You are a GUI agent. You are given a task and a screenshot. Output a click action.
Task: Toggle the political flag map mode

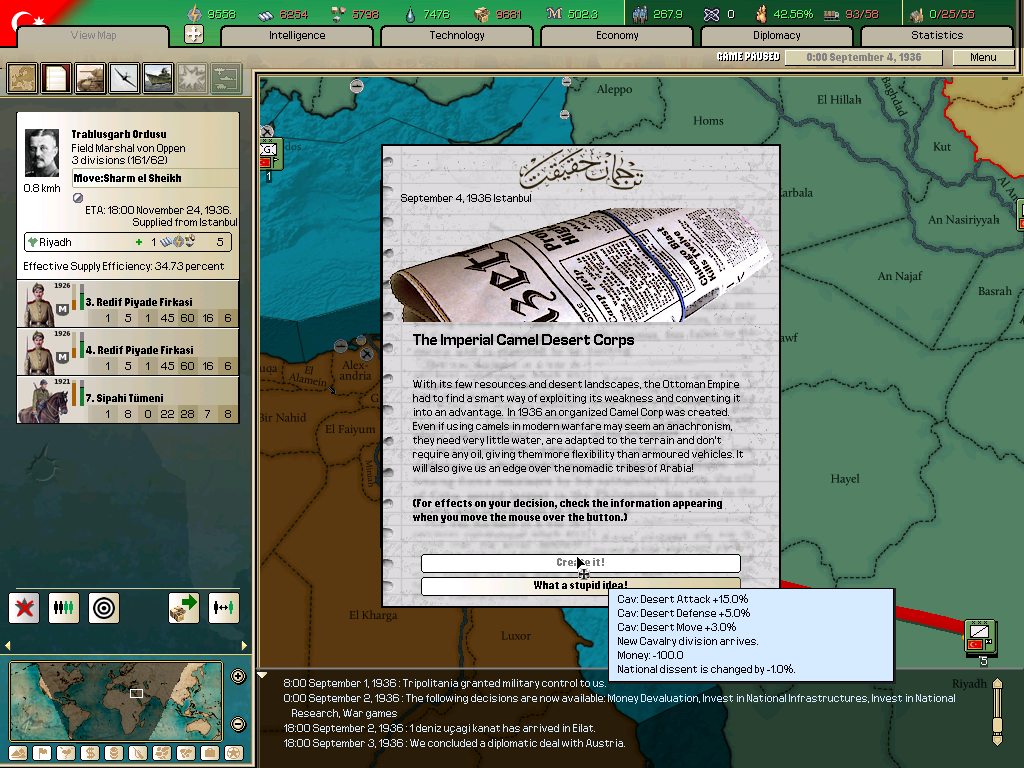coord(41,753)
